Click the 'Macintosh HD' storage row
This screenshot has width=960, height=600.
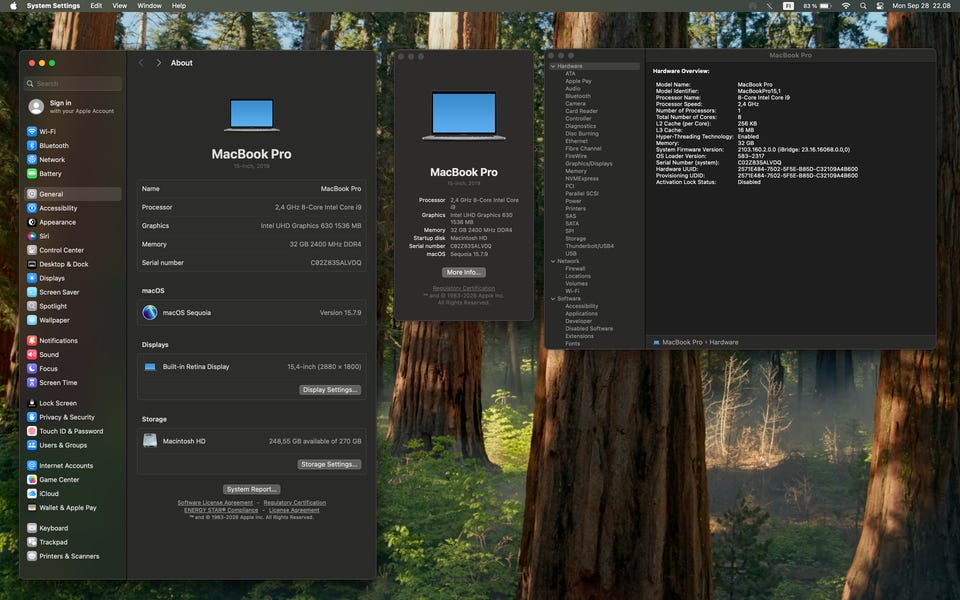click(x=252, y=441)
